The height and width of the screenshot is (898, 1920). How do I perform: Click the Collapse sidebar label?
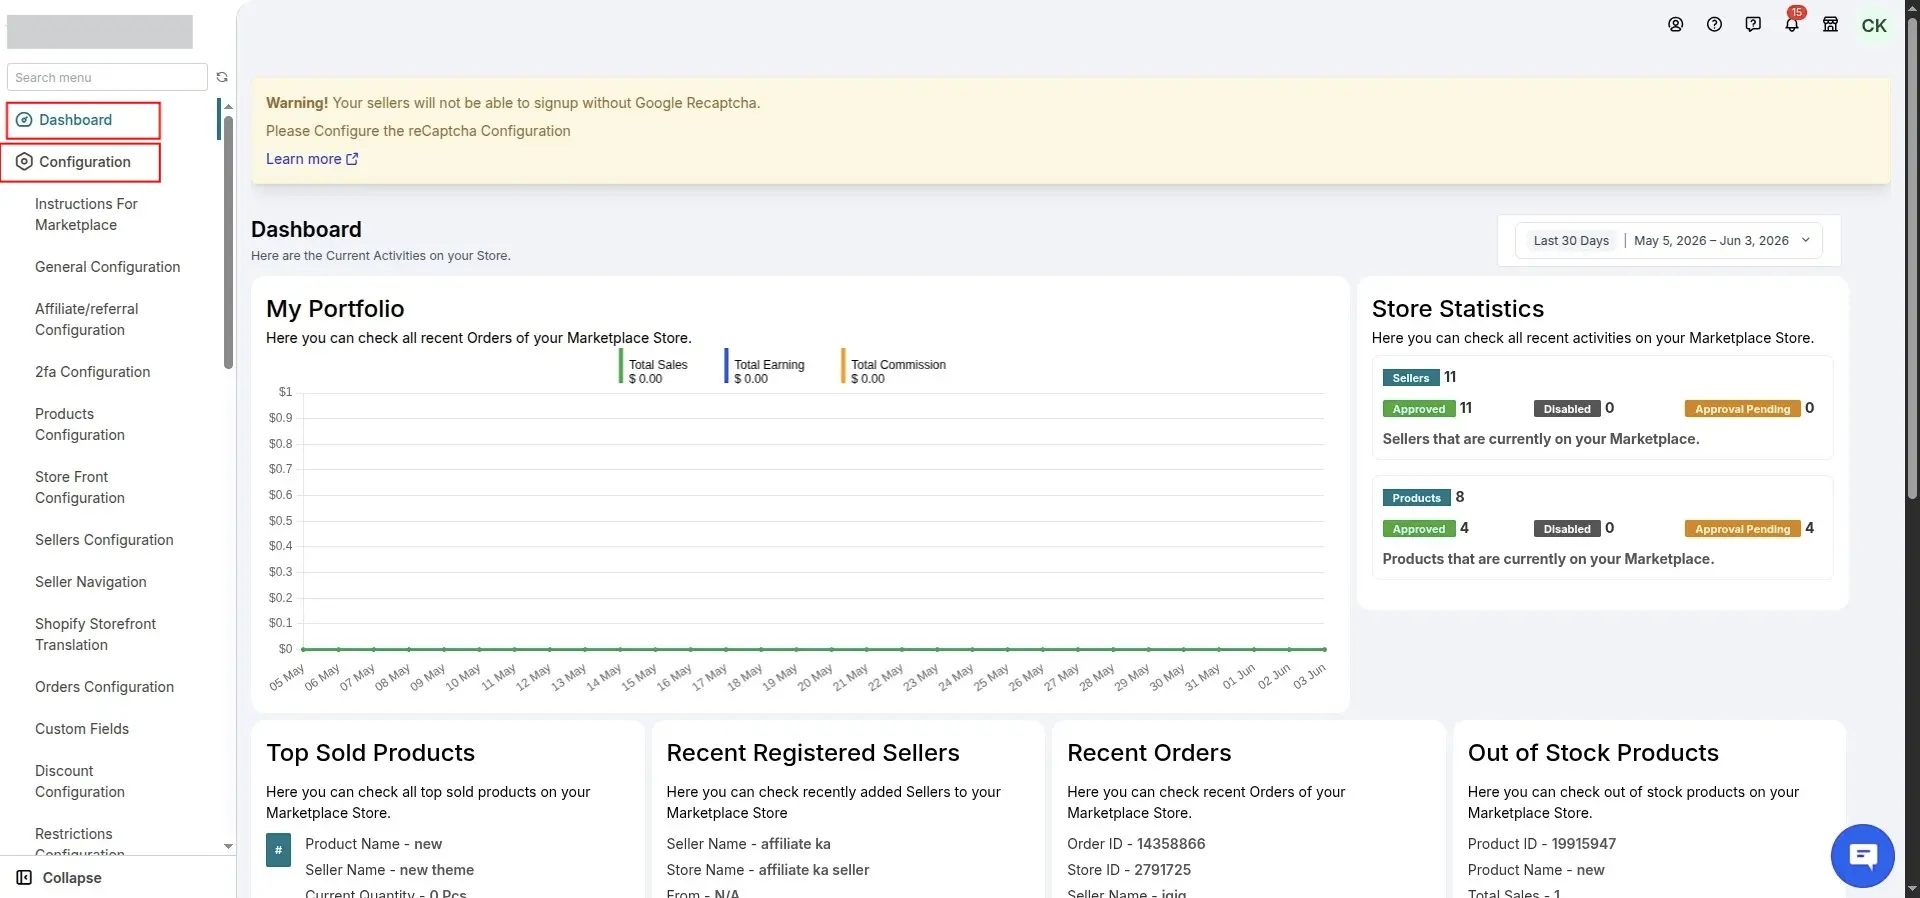coord(72,878)
